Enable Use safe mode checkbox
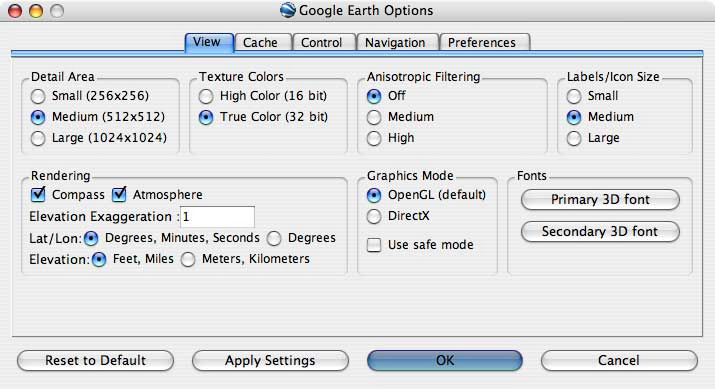 374,245
